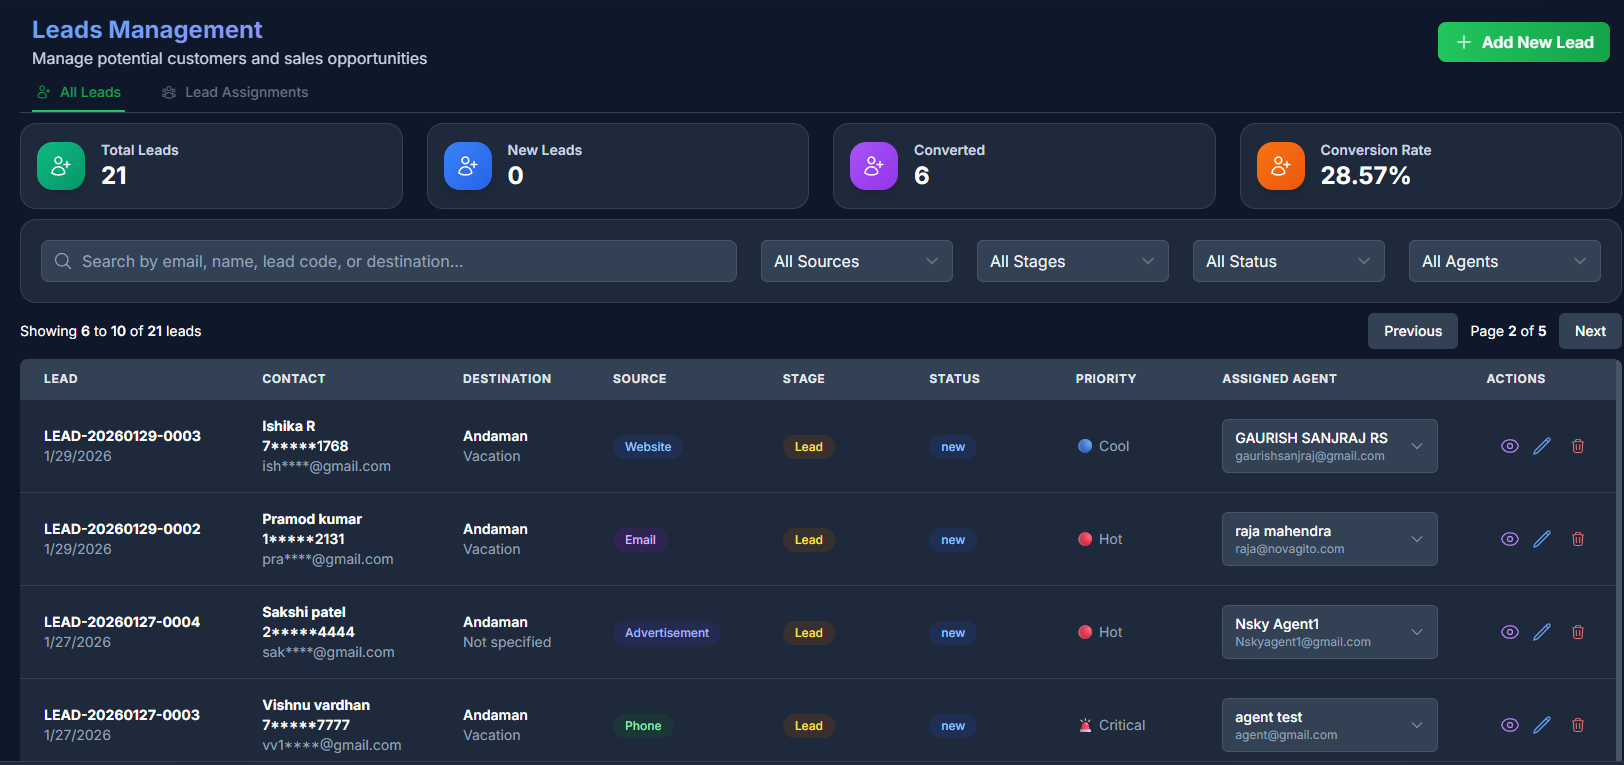Select the All Leads tab
The height and width of the screenshot is (765, 1624).
click(79, 92)
